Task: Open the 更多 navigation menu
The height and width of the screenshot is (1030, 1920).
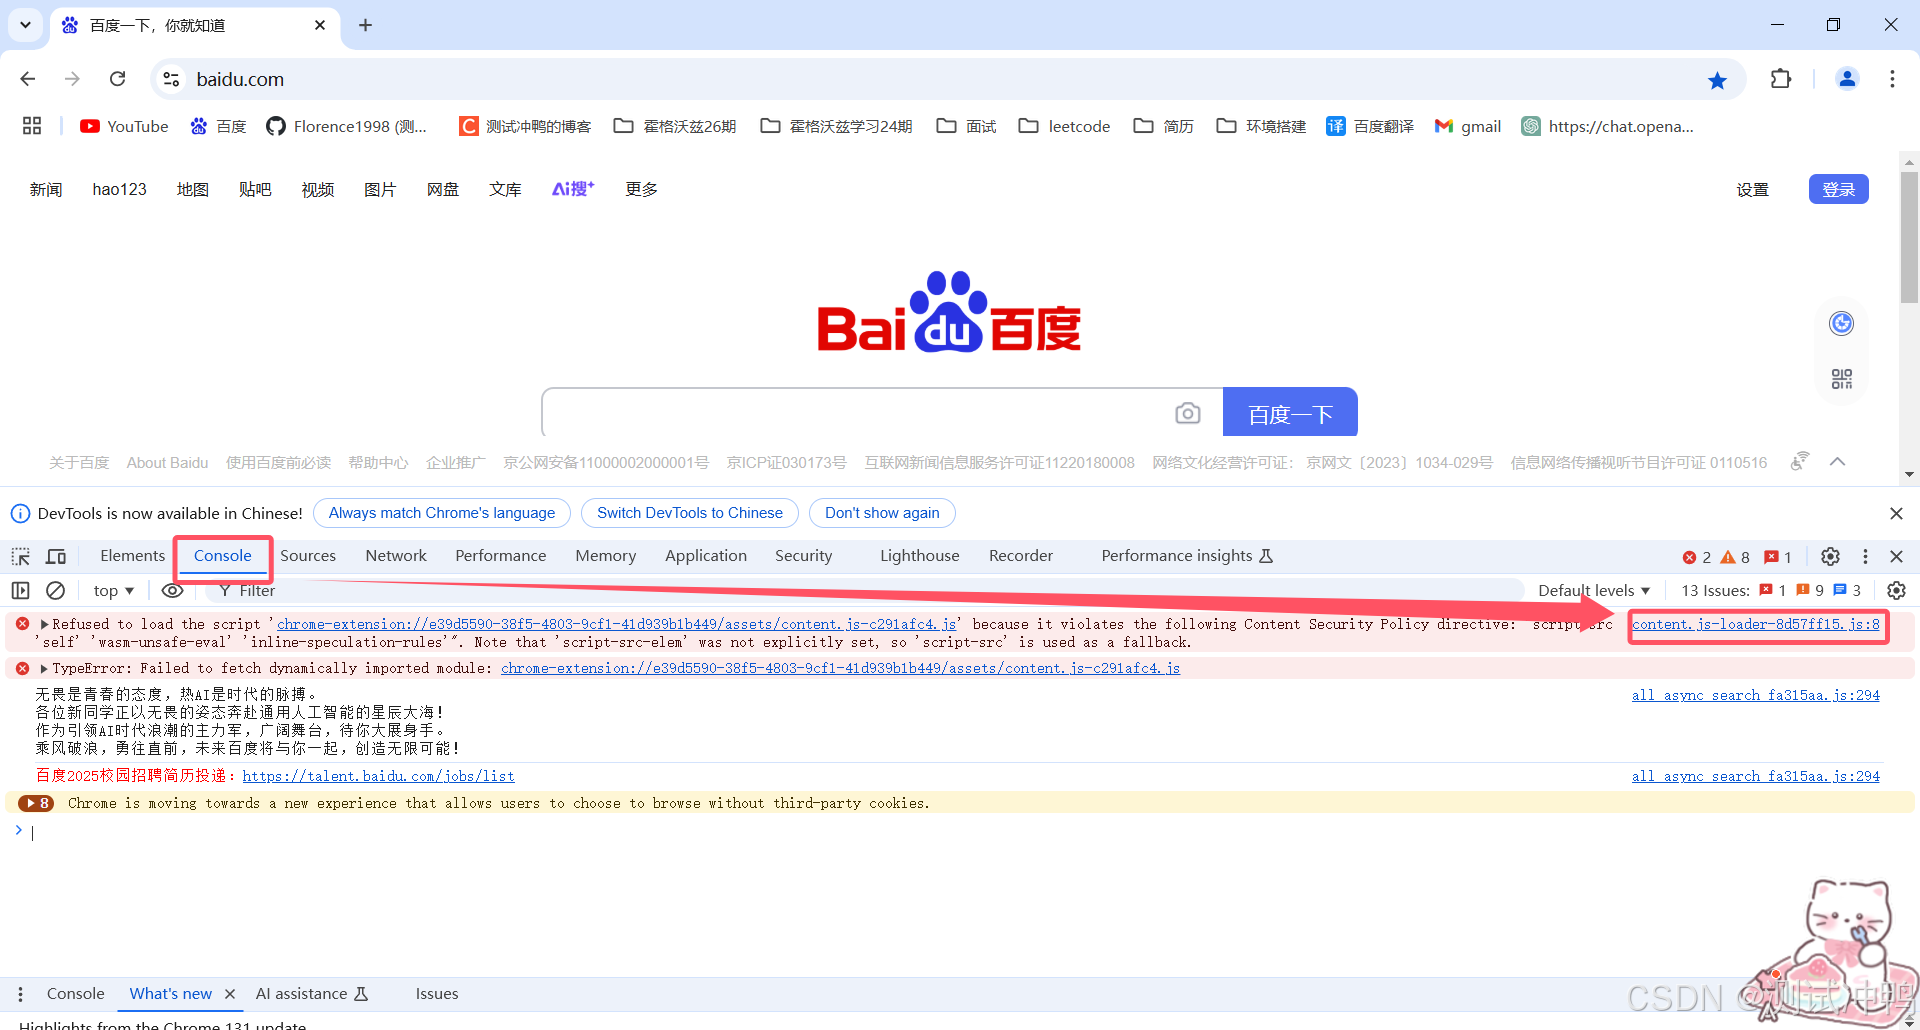Action: coord(641,189)
